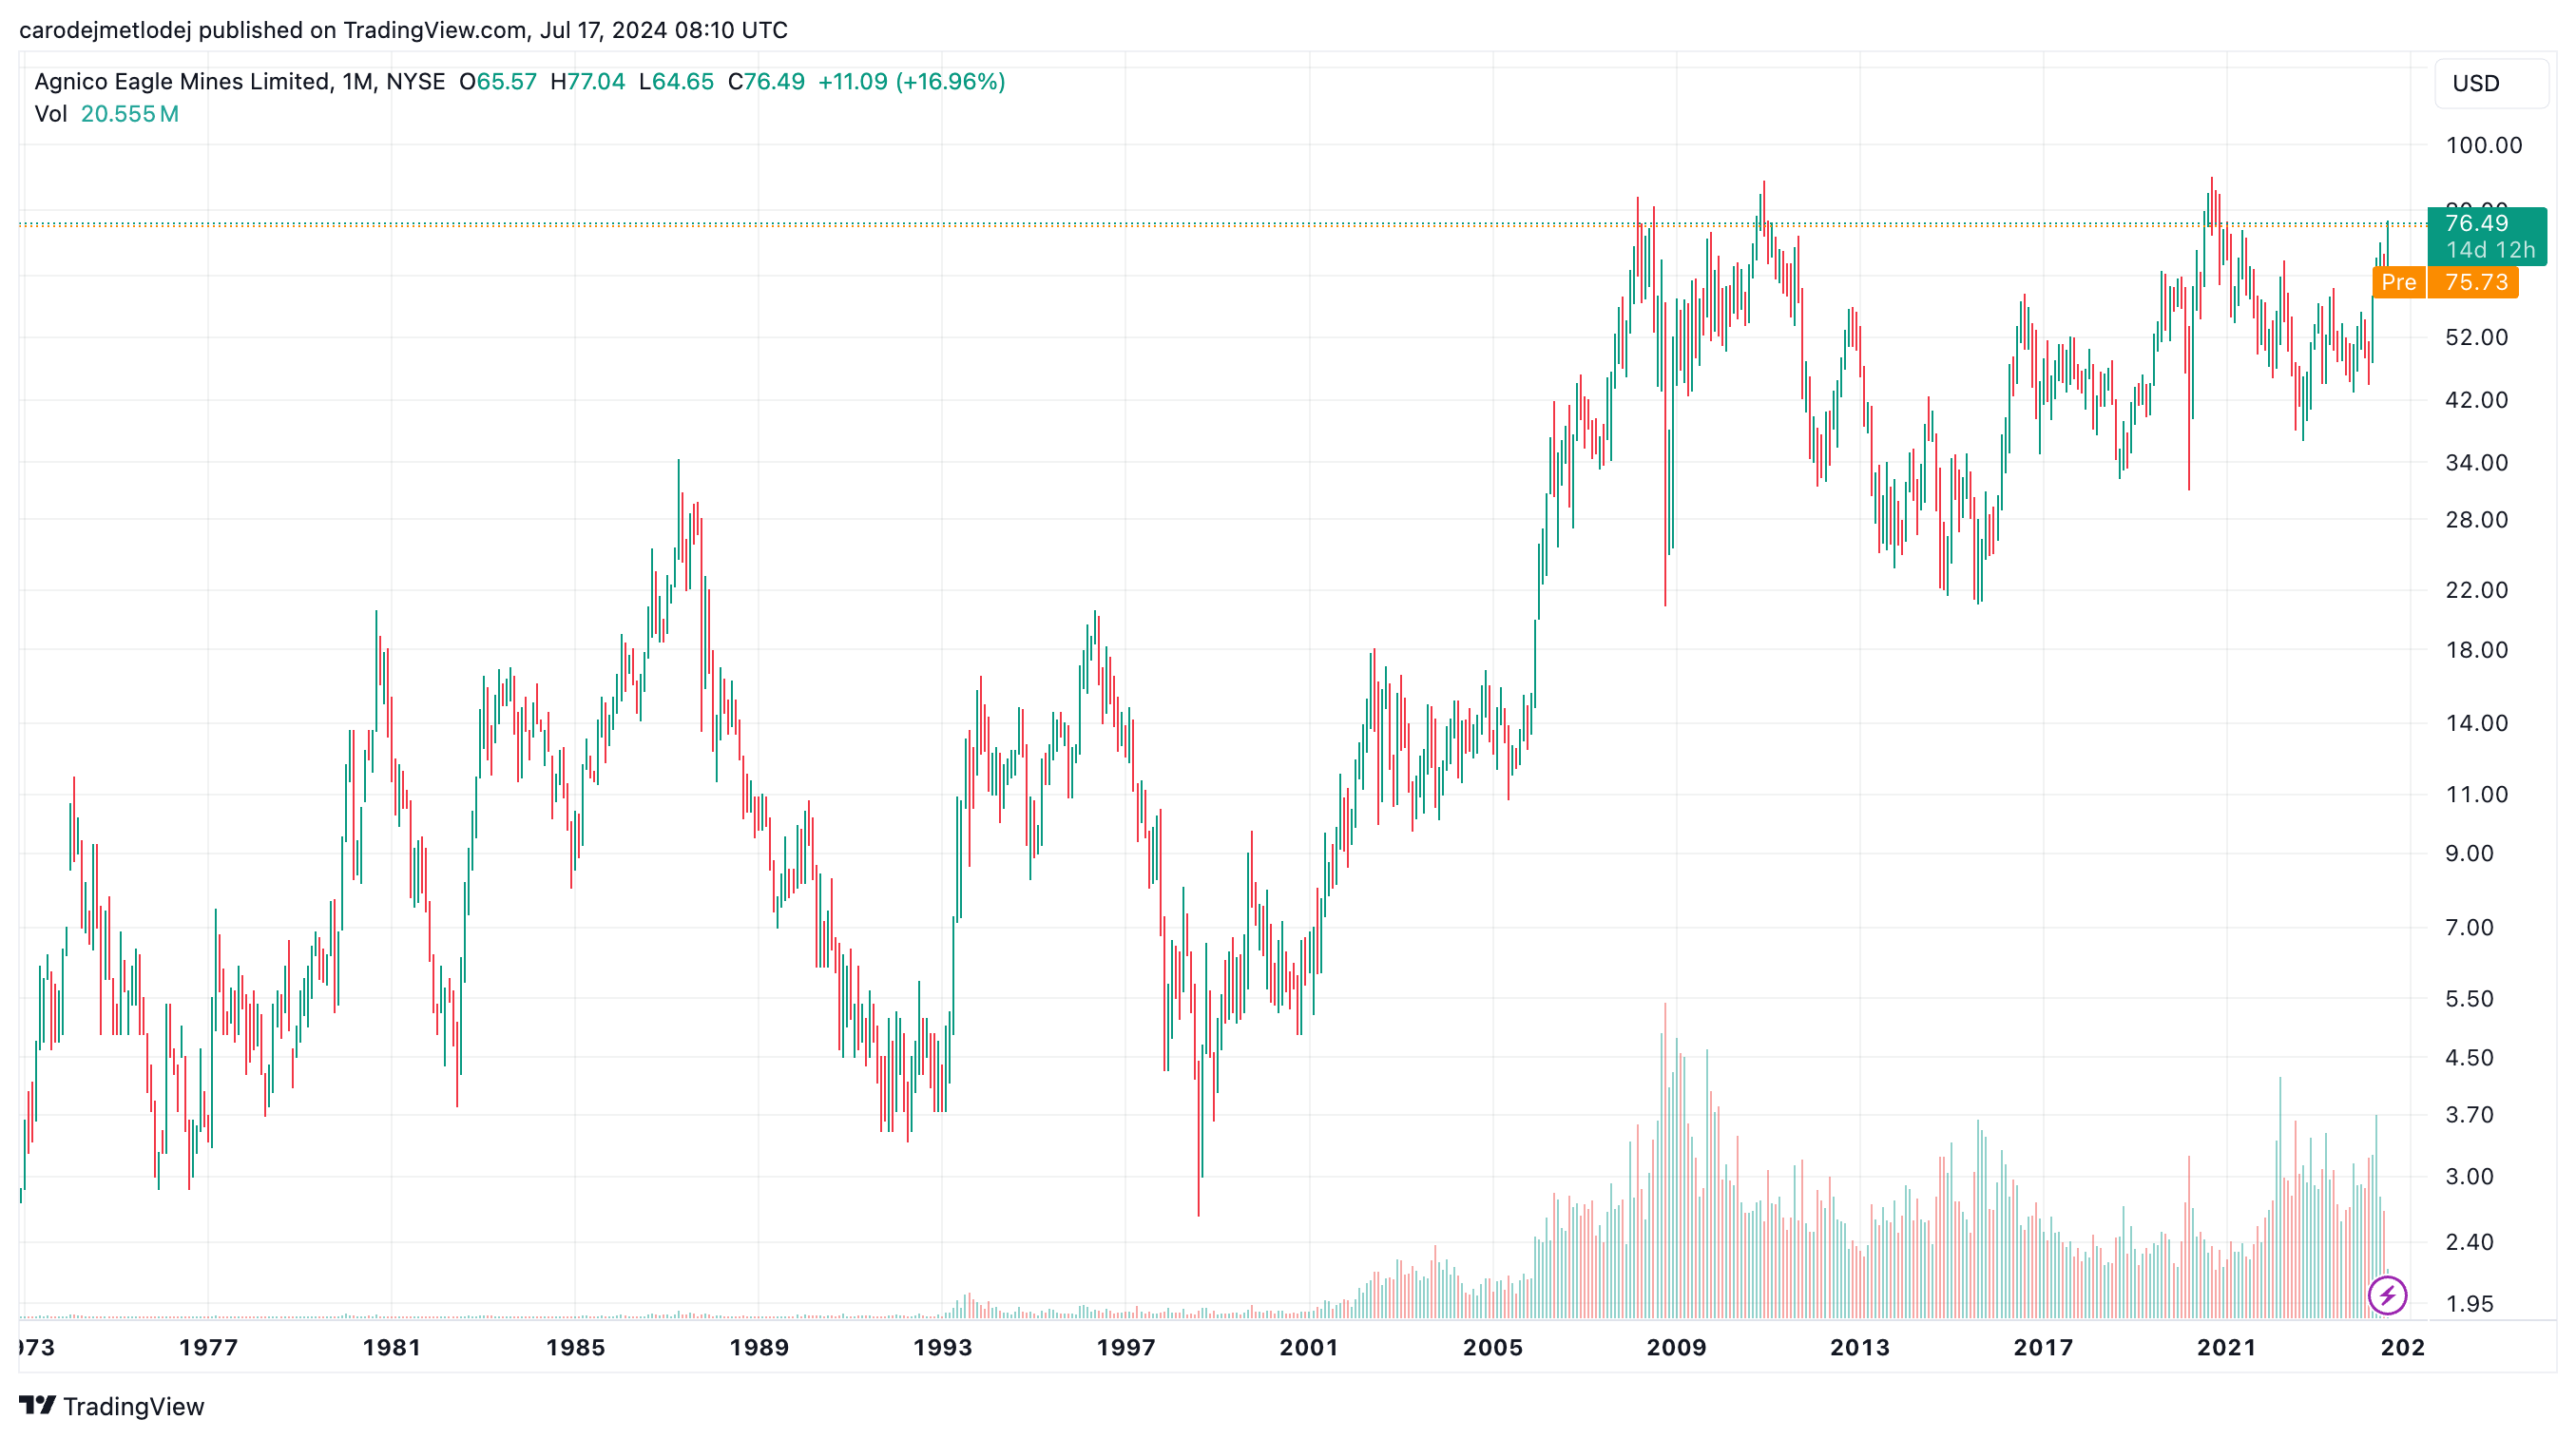Click the 2009 time axis label
The image size is (2576, 1439).
point(1677,1348)
